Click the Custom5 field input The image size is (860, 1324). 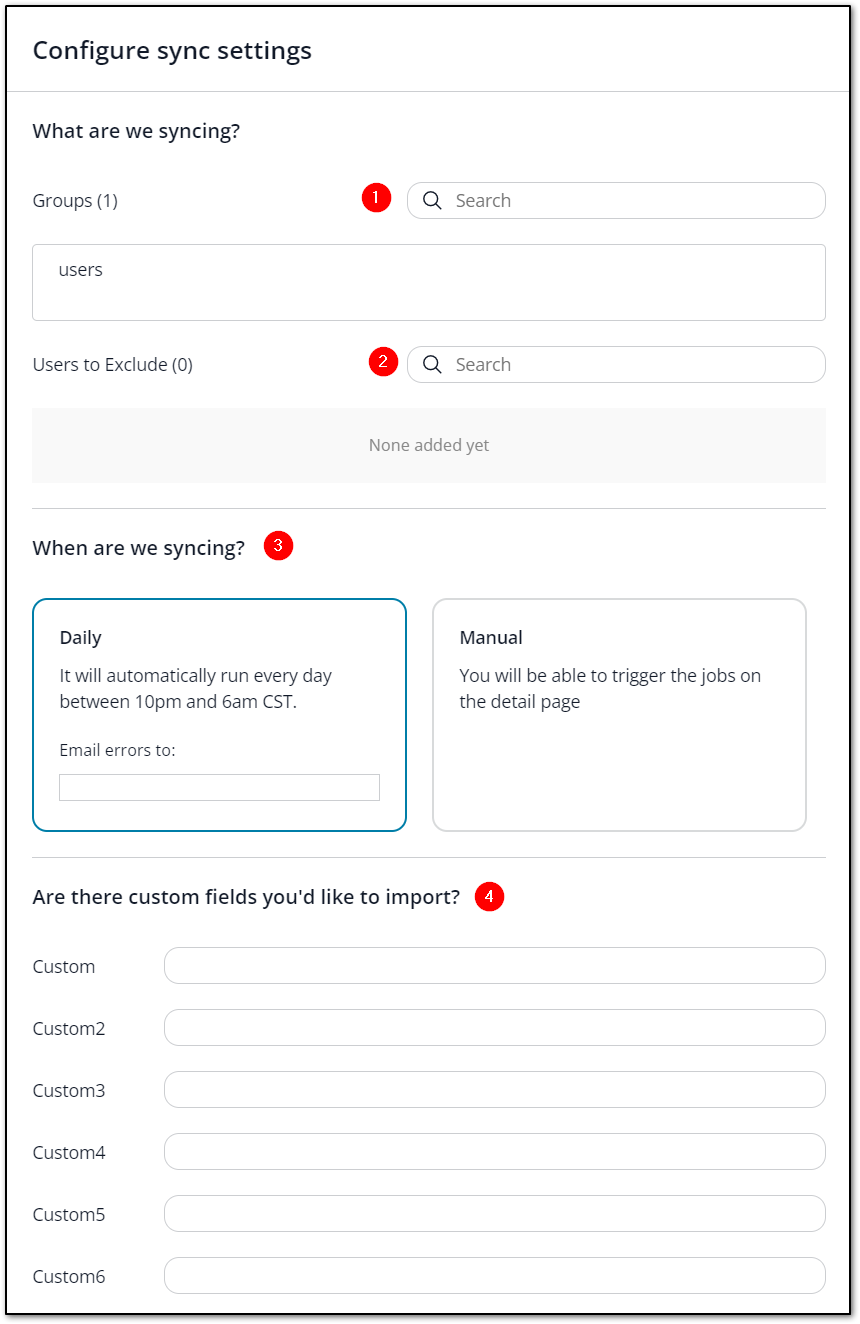pyautogui.click(x=494, y=1213)
